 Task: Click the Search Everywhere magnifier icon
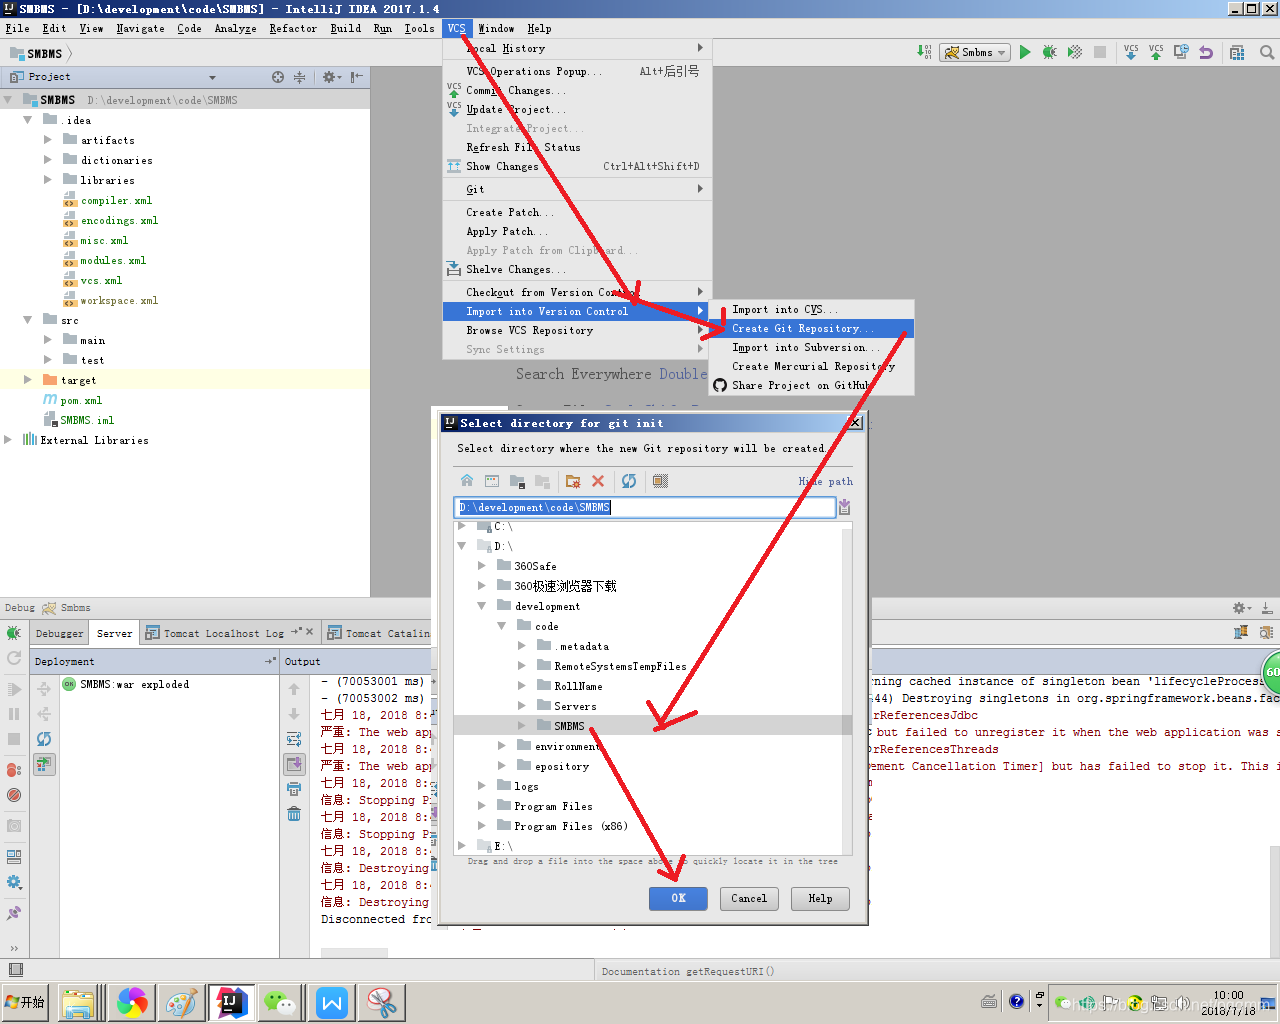[1266, 52]
